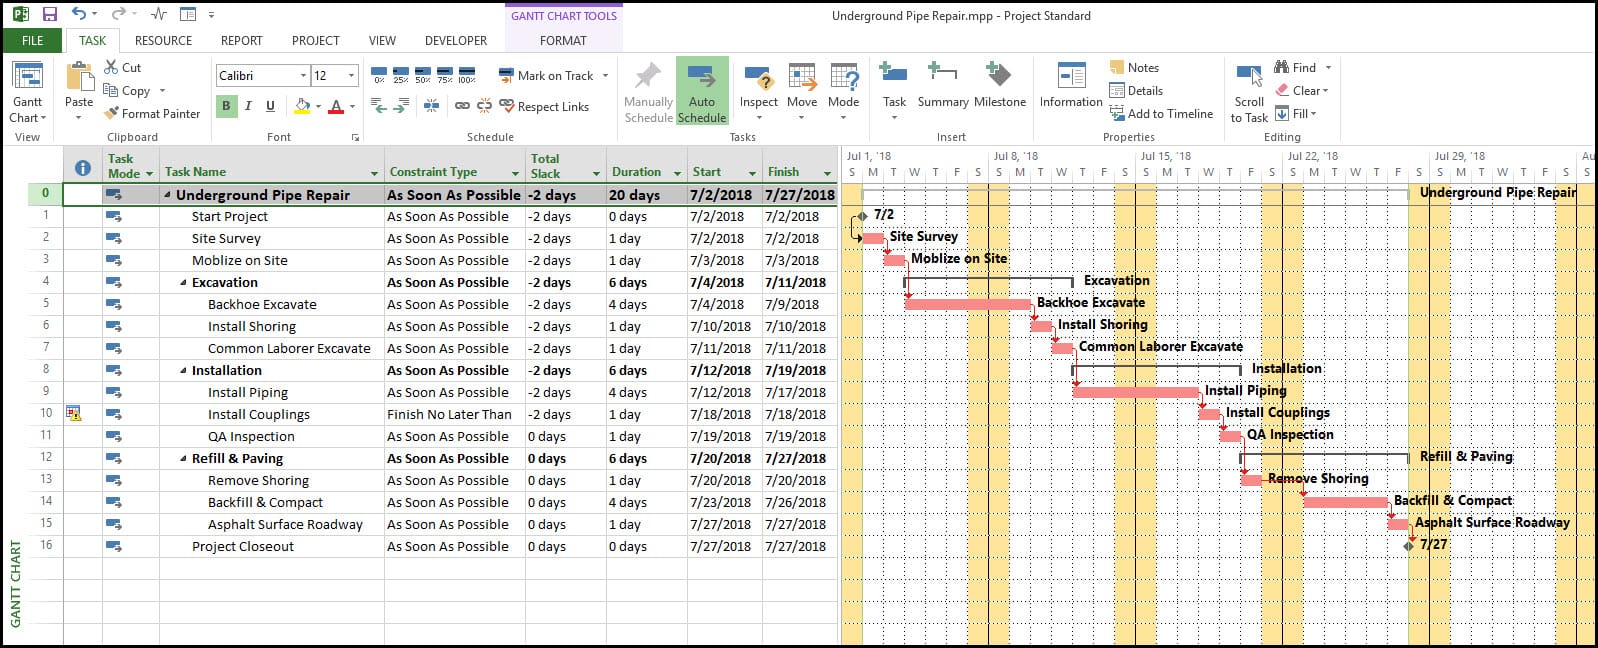Click the Find button
The width and height of the screenshot is (1598, 648).
click(1295, 67)
